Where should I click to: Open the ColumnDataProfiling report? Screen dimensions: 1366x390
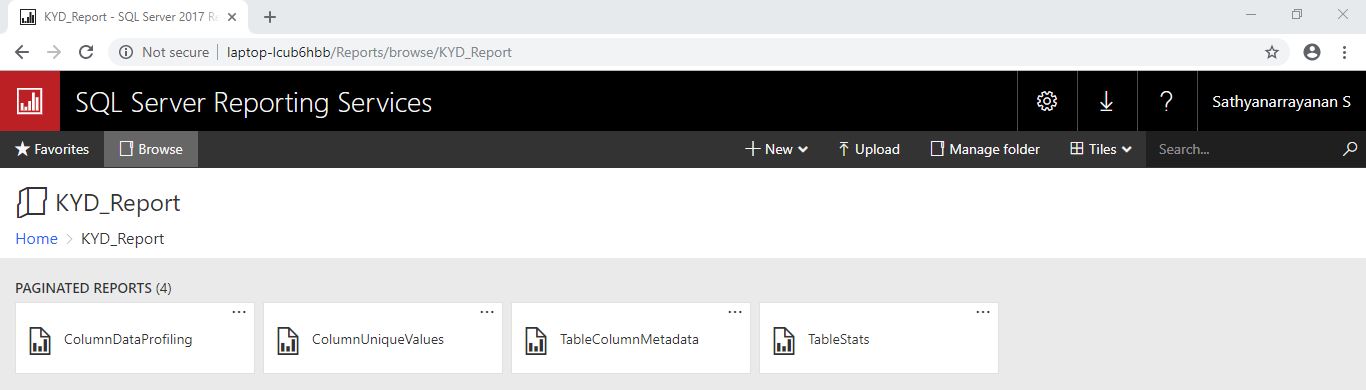pyautogui.click(x=135, y=338)
